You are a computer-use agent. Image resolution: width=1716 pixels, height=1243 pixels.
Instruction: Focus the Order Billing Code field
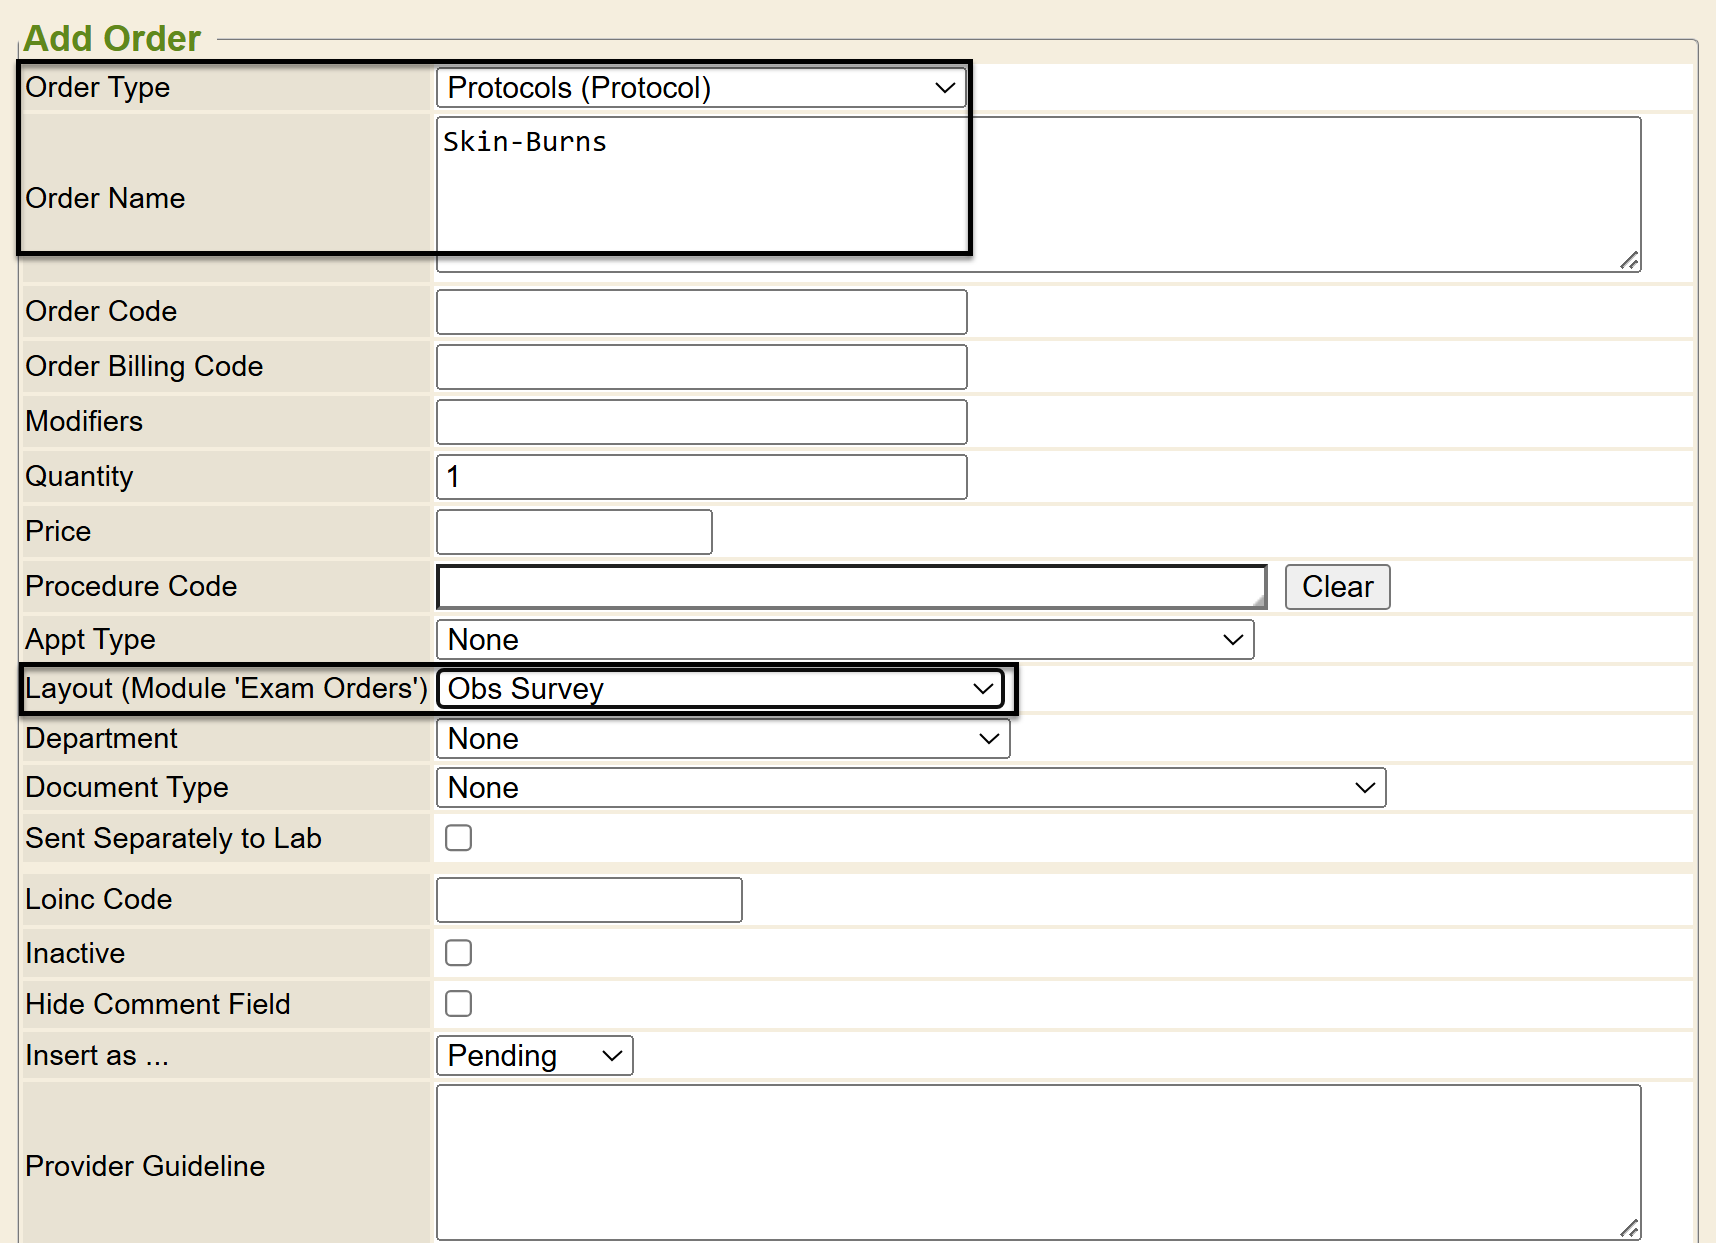click(x=701, y=367)
